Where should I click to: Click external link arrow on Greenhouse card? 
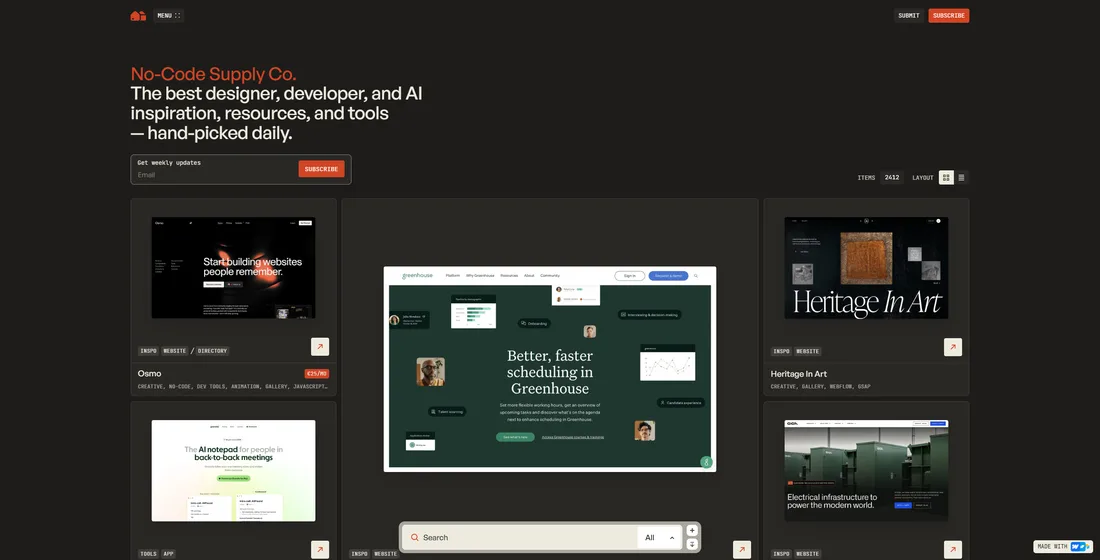[742, 550]
